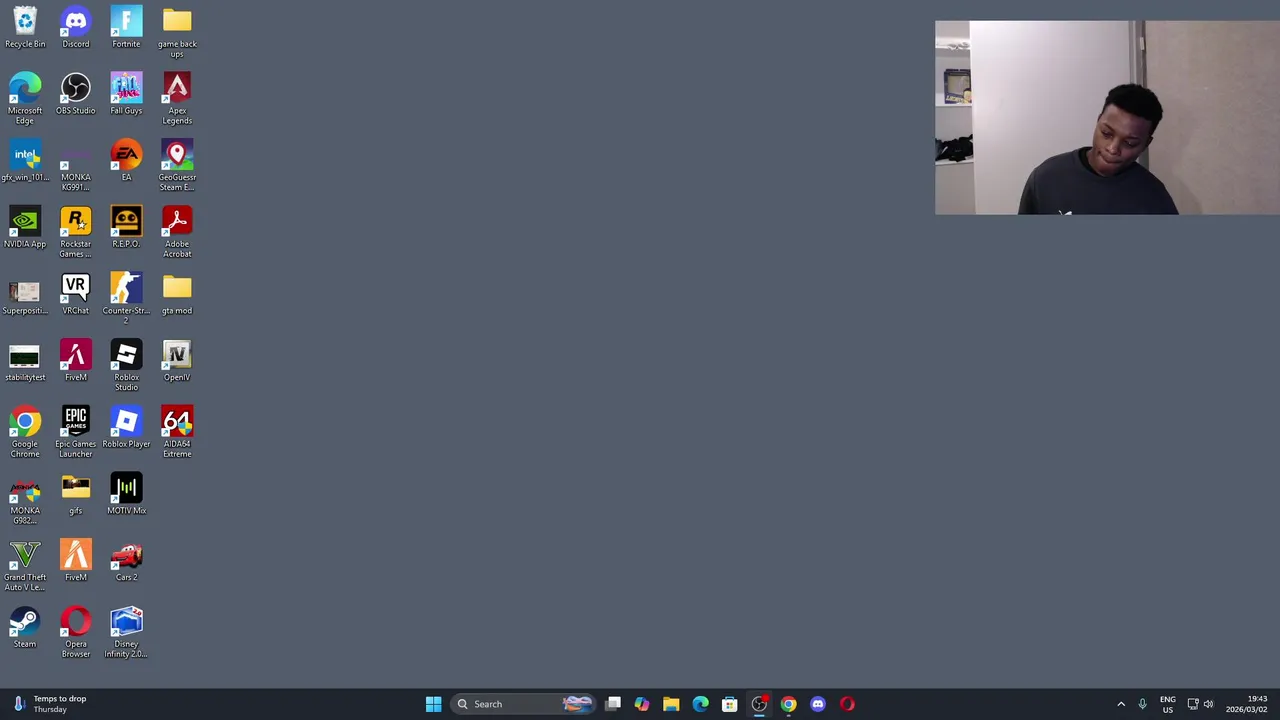Select the Apex Legends desktop shortcut

(177, 99)
